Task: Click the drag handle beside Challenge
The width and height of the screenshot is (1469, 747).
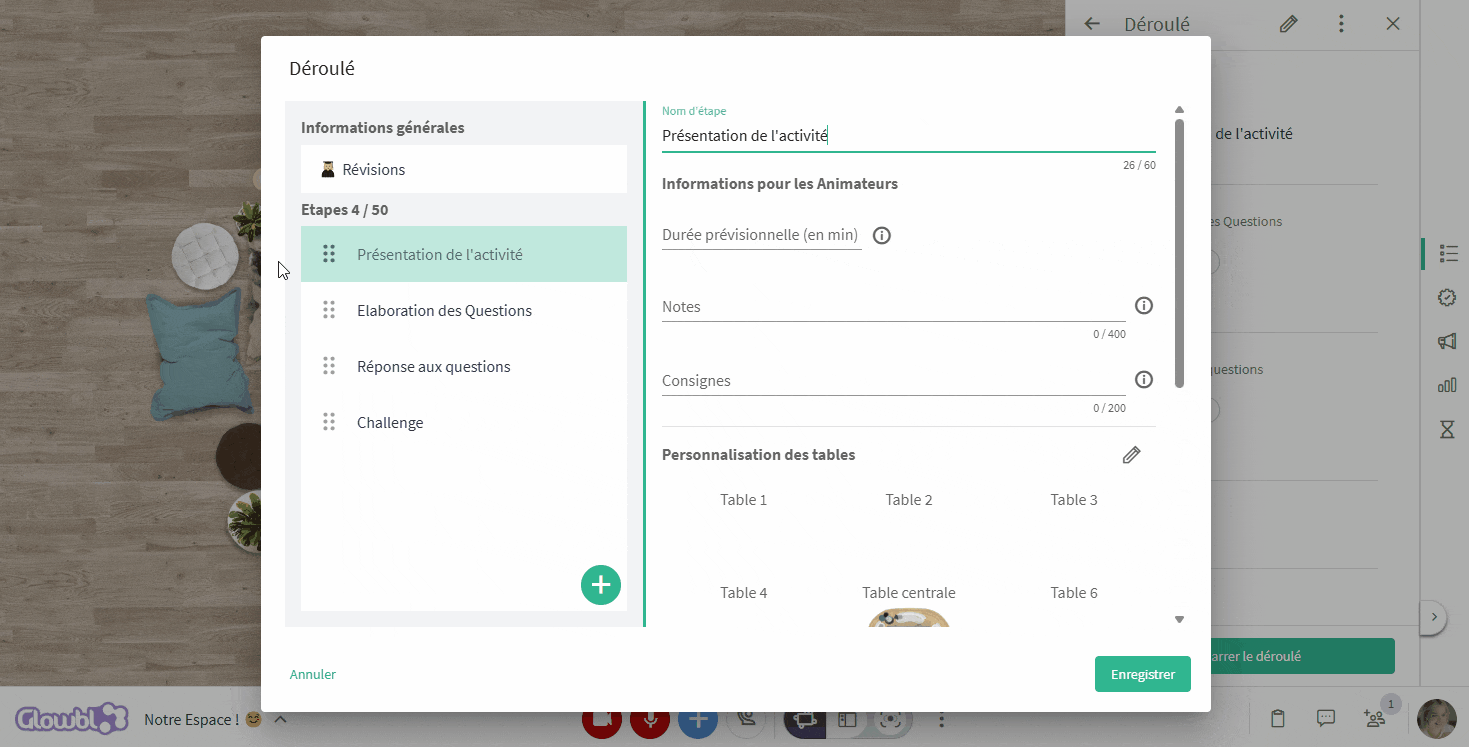Action: [329, 422]
